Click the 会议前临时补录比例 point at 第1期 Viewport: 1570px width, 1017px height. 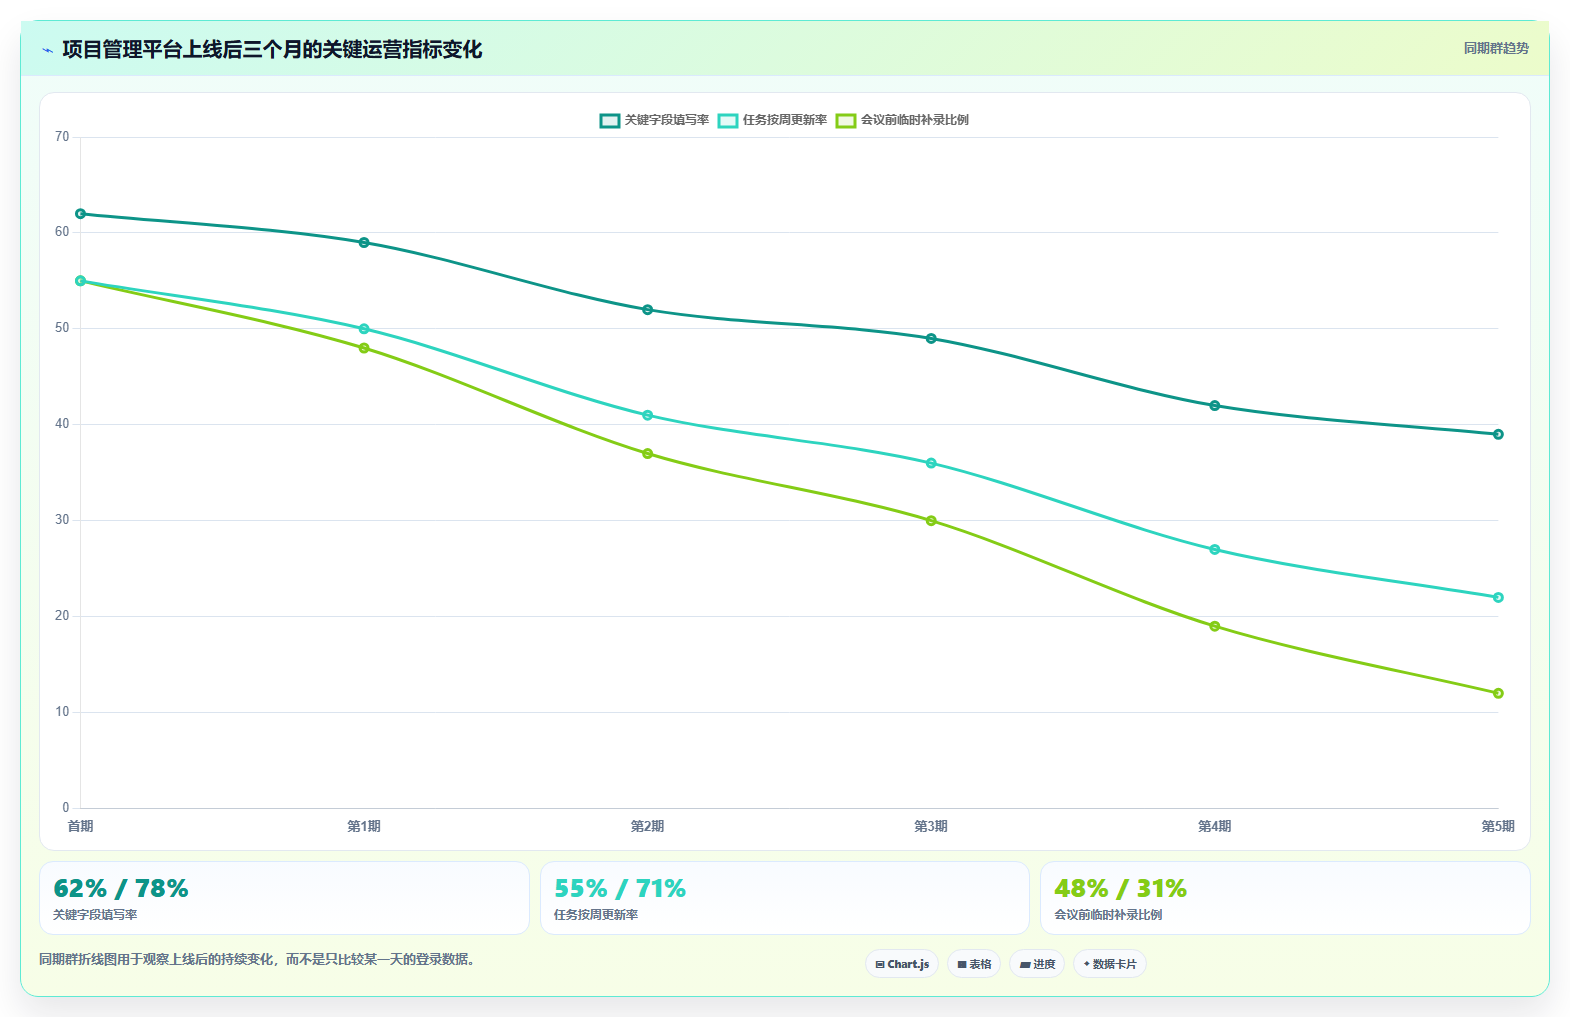click(x=364, y=348)
